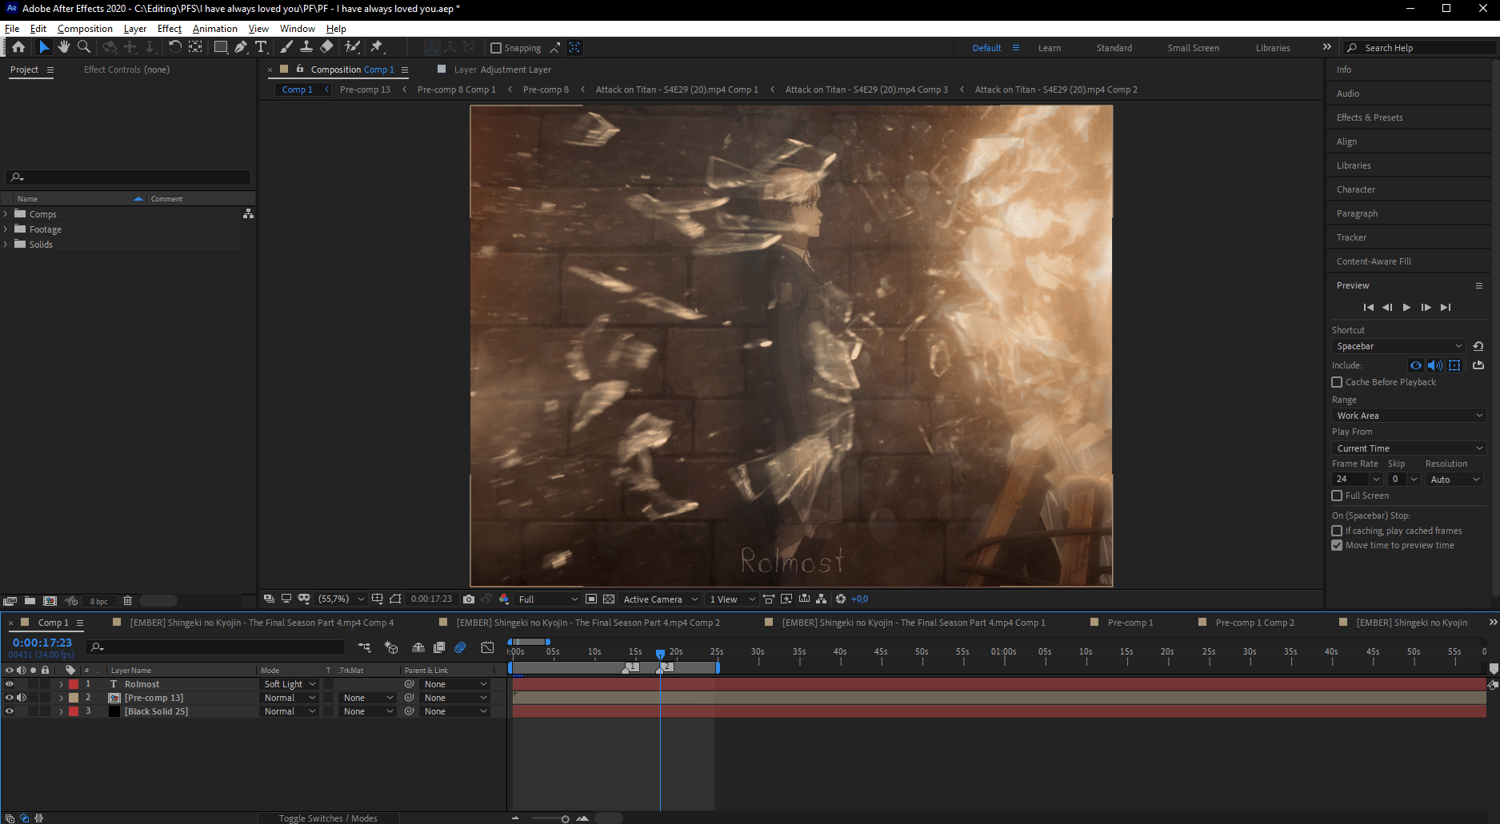Expand the Footage folder
The image size is (1500, 824).
click(x=6, y=229)
